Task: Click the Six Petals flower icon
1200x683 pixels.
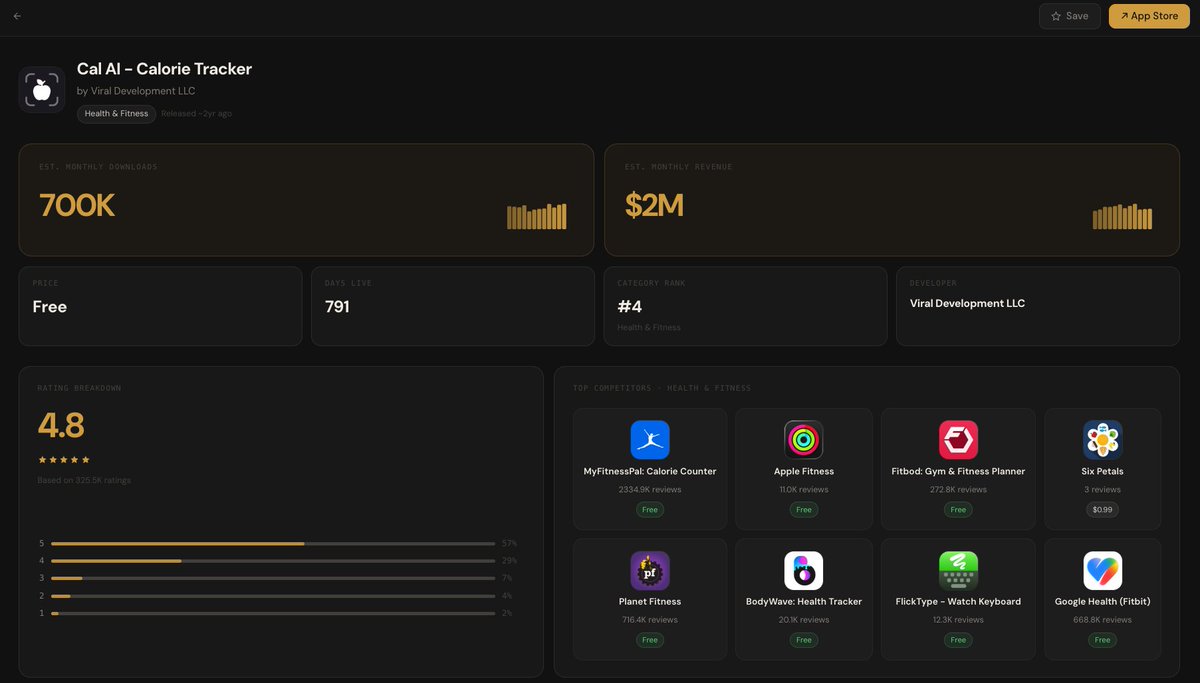Action: coord(1103,440)
